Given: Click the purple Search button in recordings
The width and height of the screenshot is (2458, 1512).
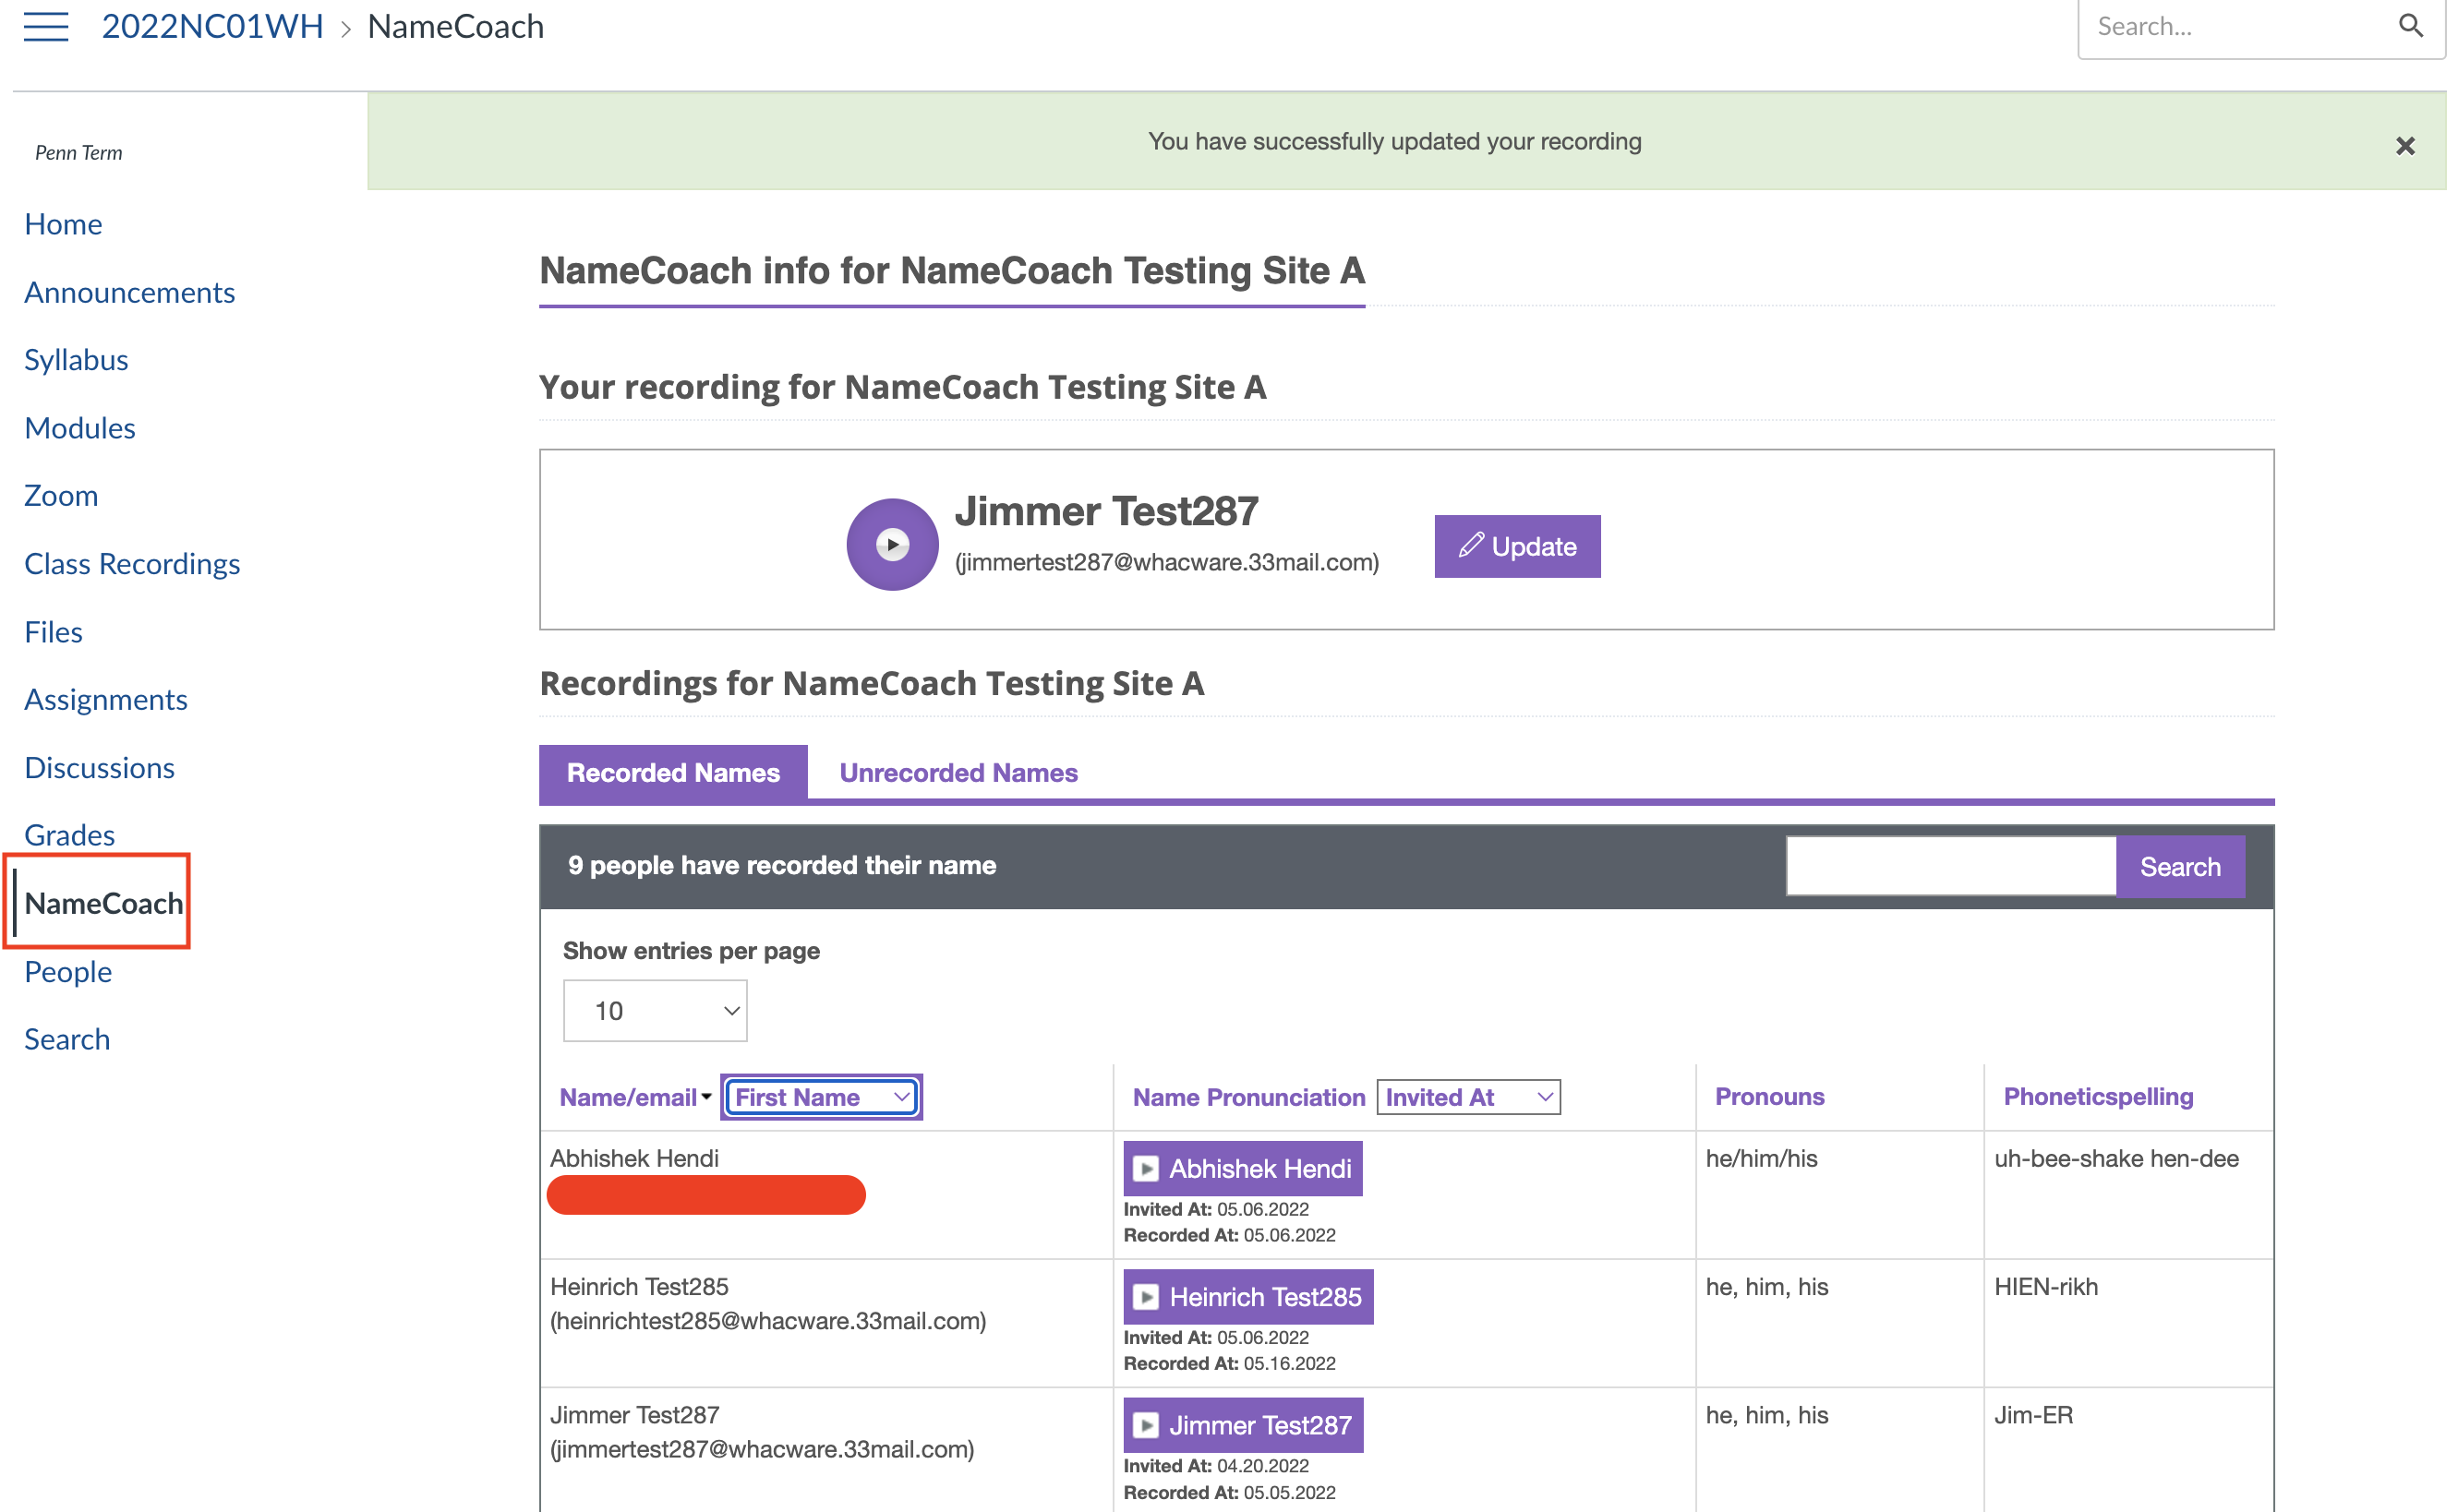Looking at the screenshot, I should coord(2179,866).
